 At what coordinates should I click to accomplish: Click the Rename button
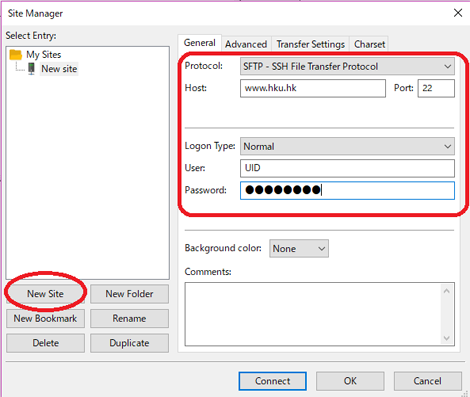pos(129,318)
